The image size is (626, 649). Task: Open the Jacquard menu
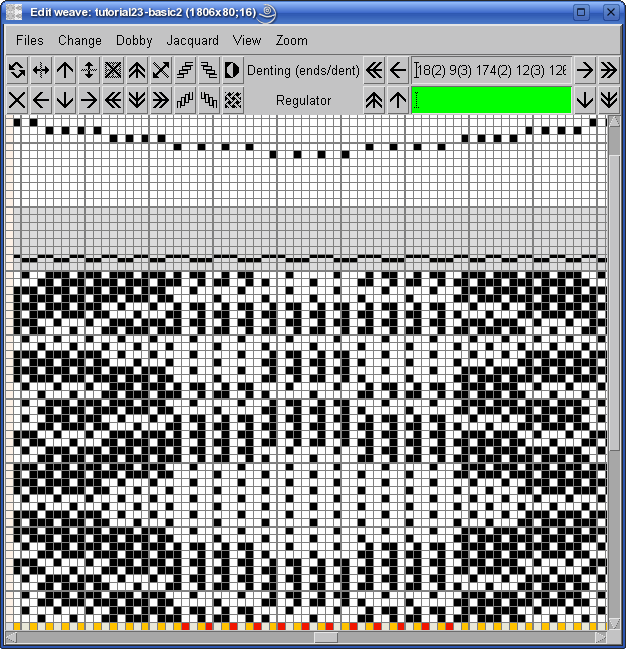pyautogui.click(x=192, y=41)
